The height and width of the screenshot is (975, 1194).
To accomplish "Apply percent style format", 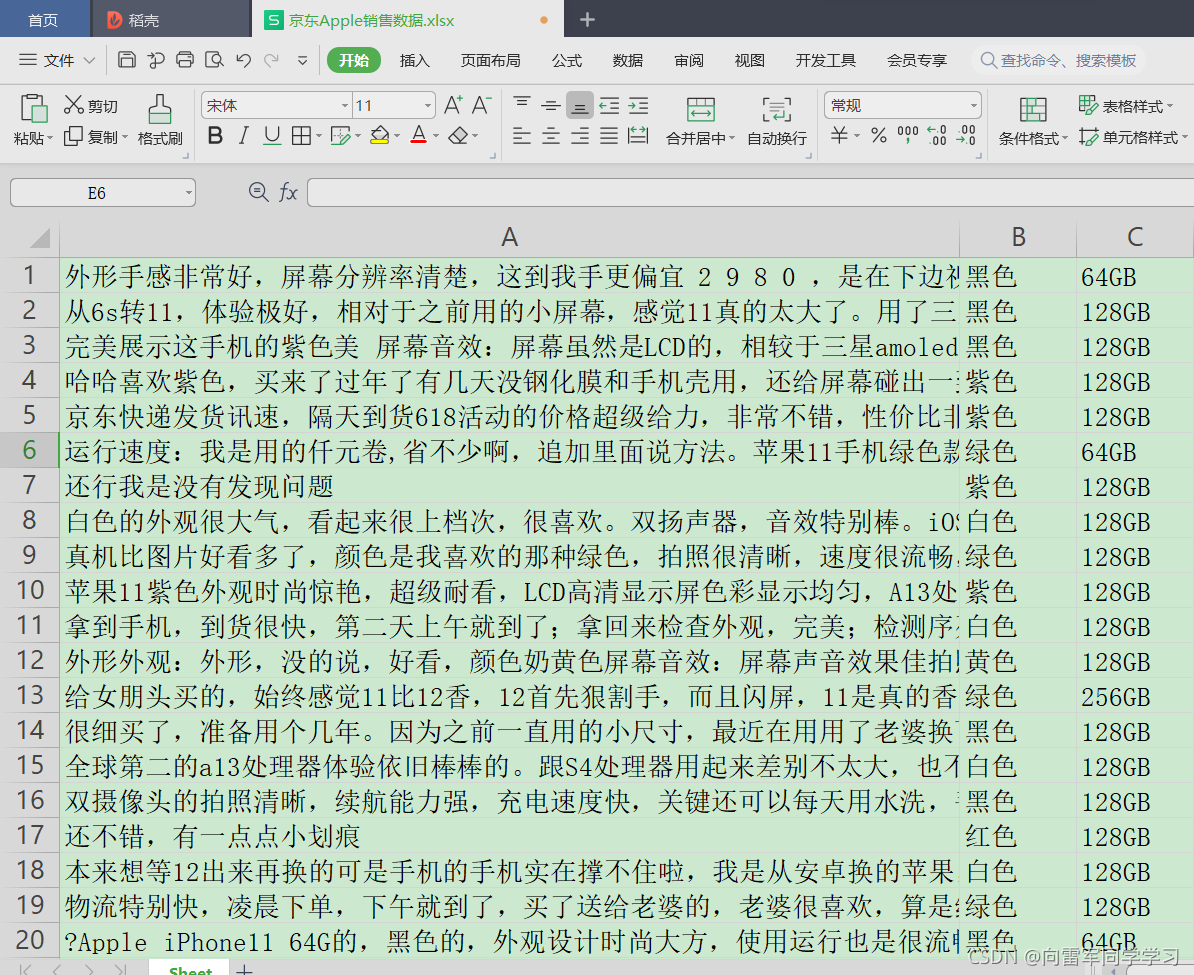I will click(879, 136).
